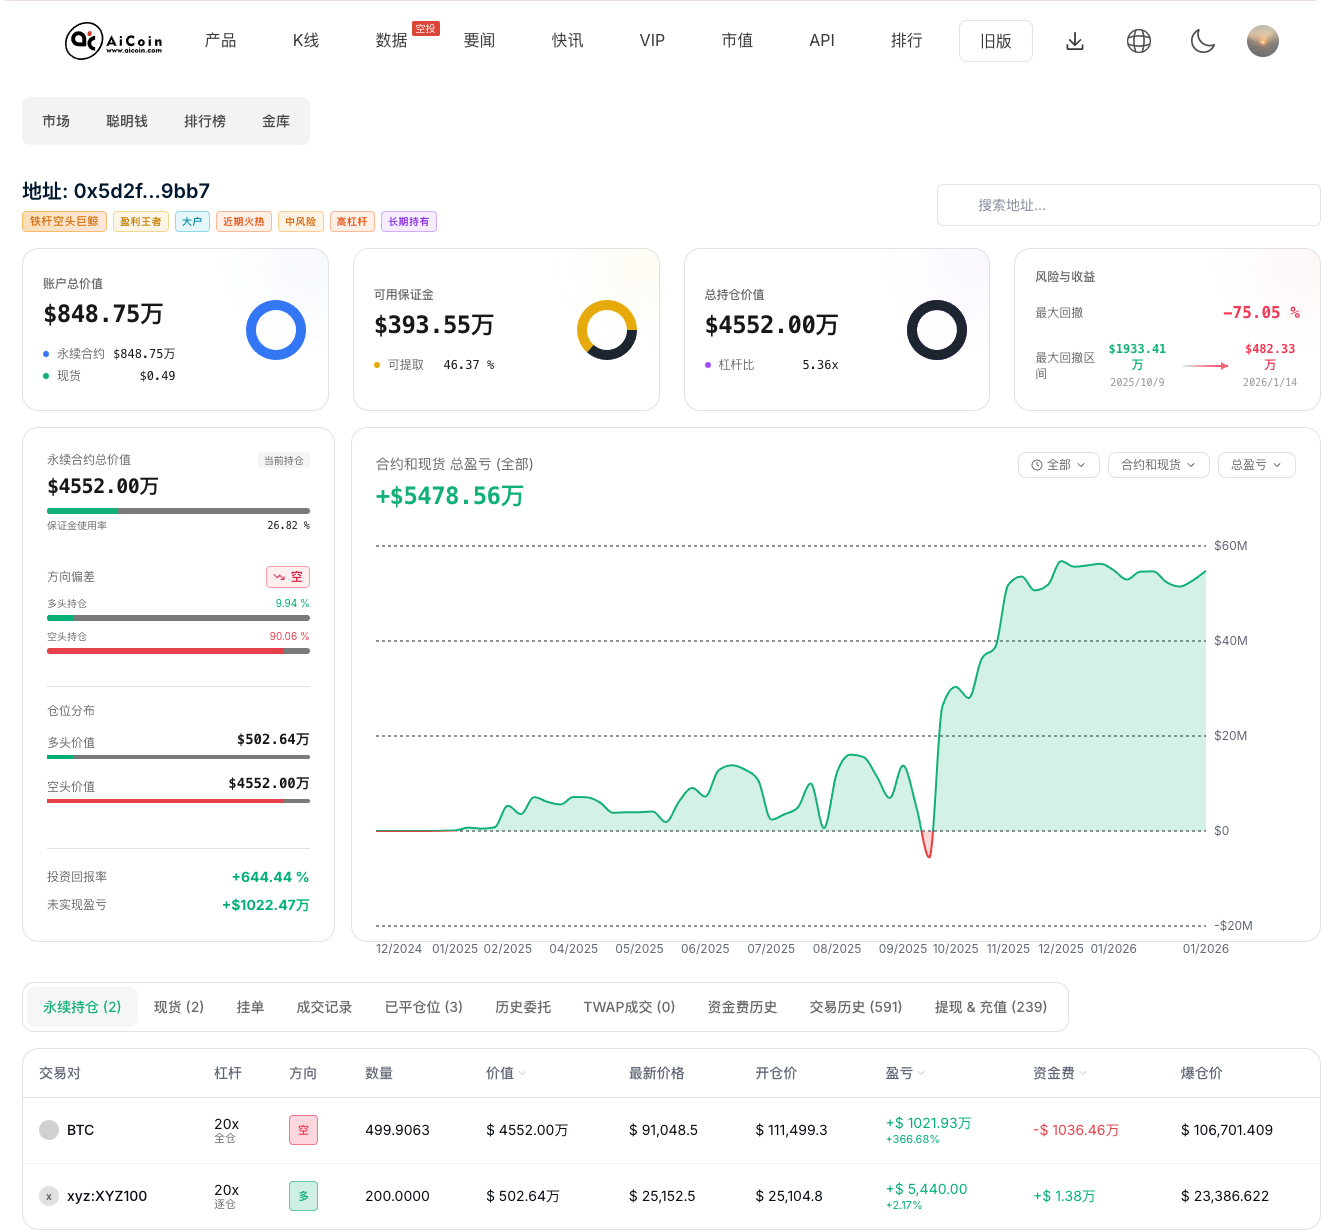Switch to the 交易历史 (591) tab
The width and height of the screenshot is (1321, 1232).
coord(856,1007)
